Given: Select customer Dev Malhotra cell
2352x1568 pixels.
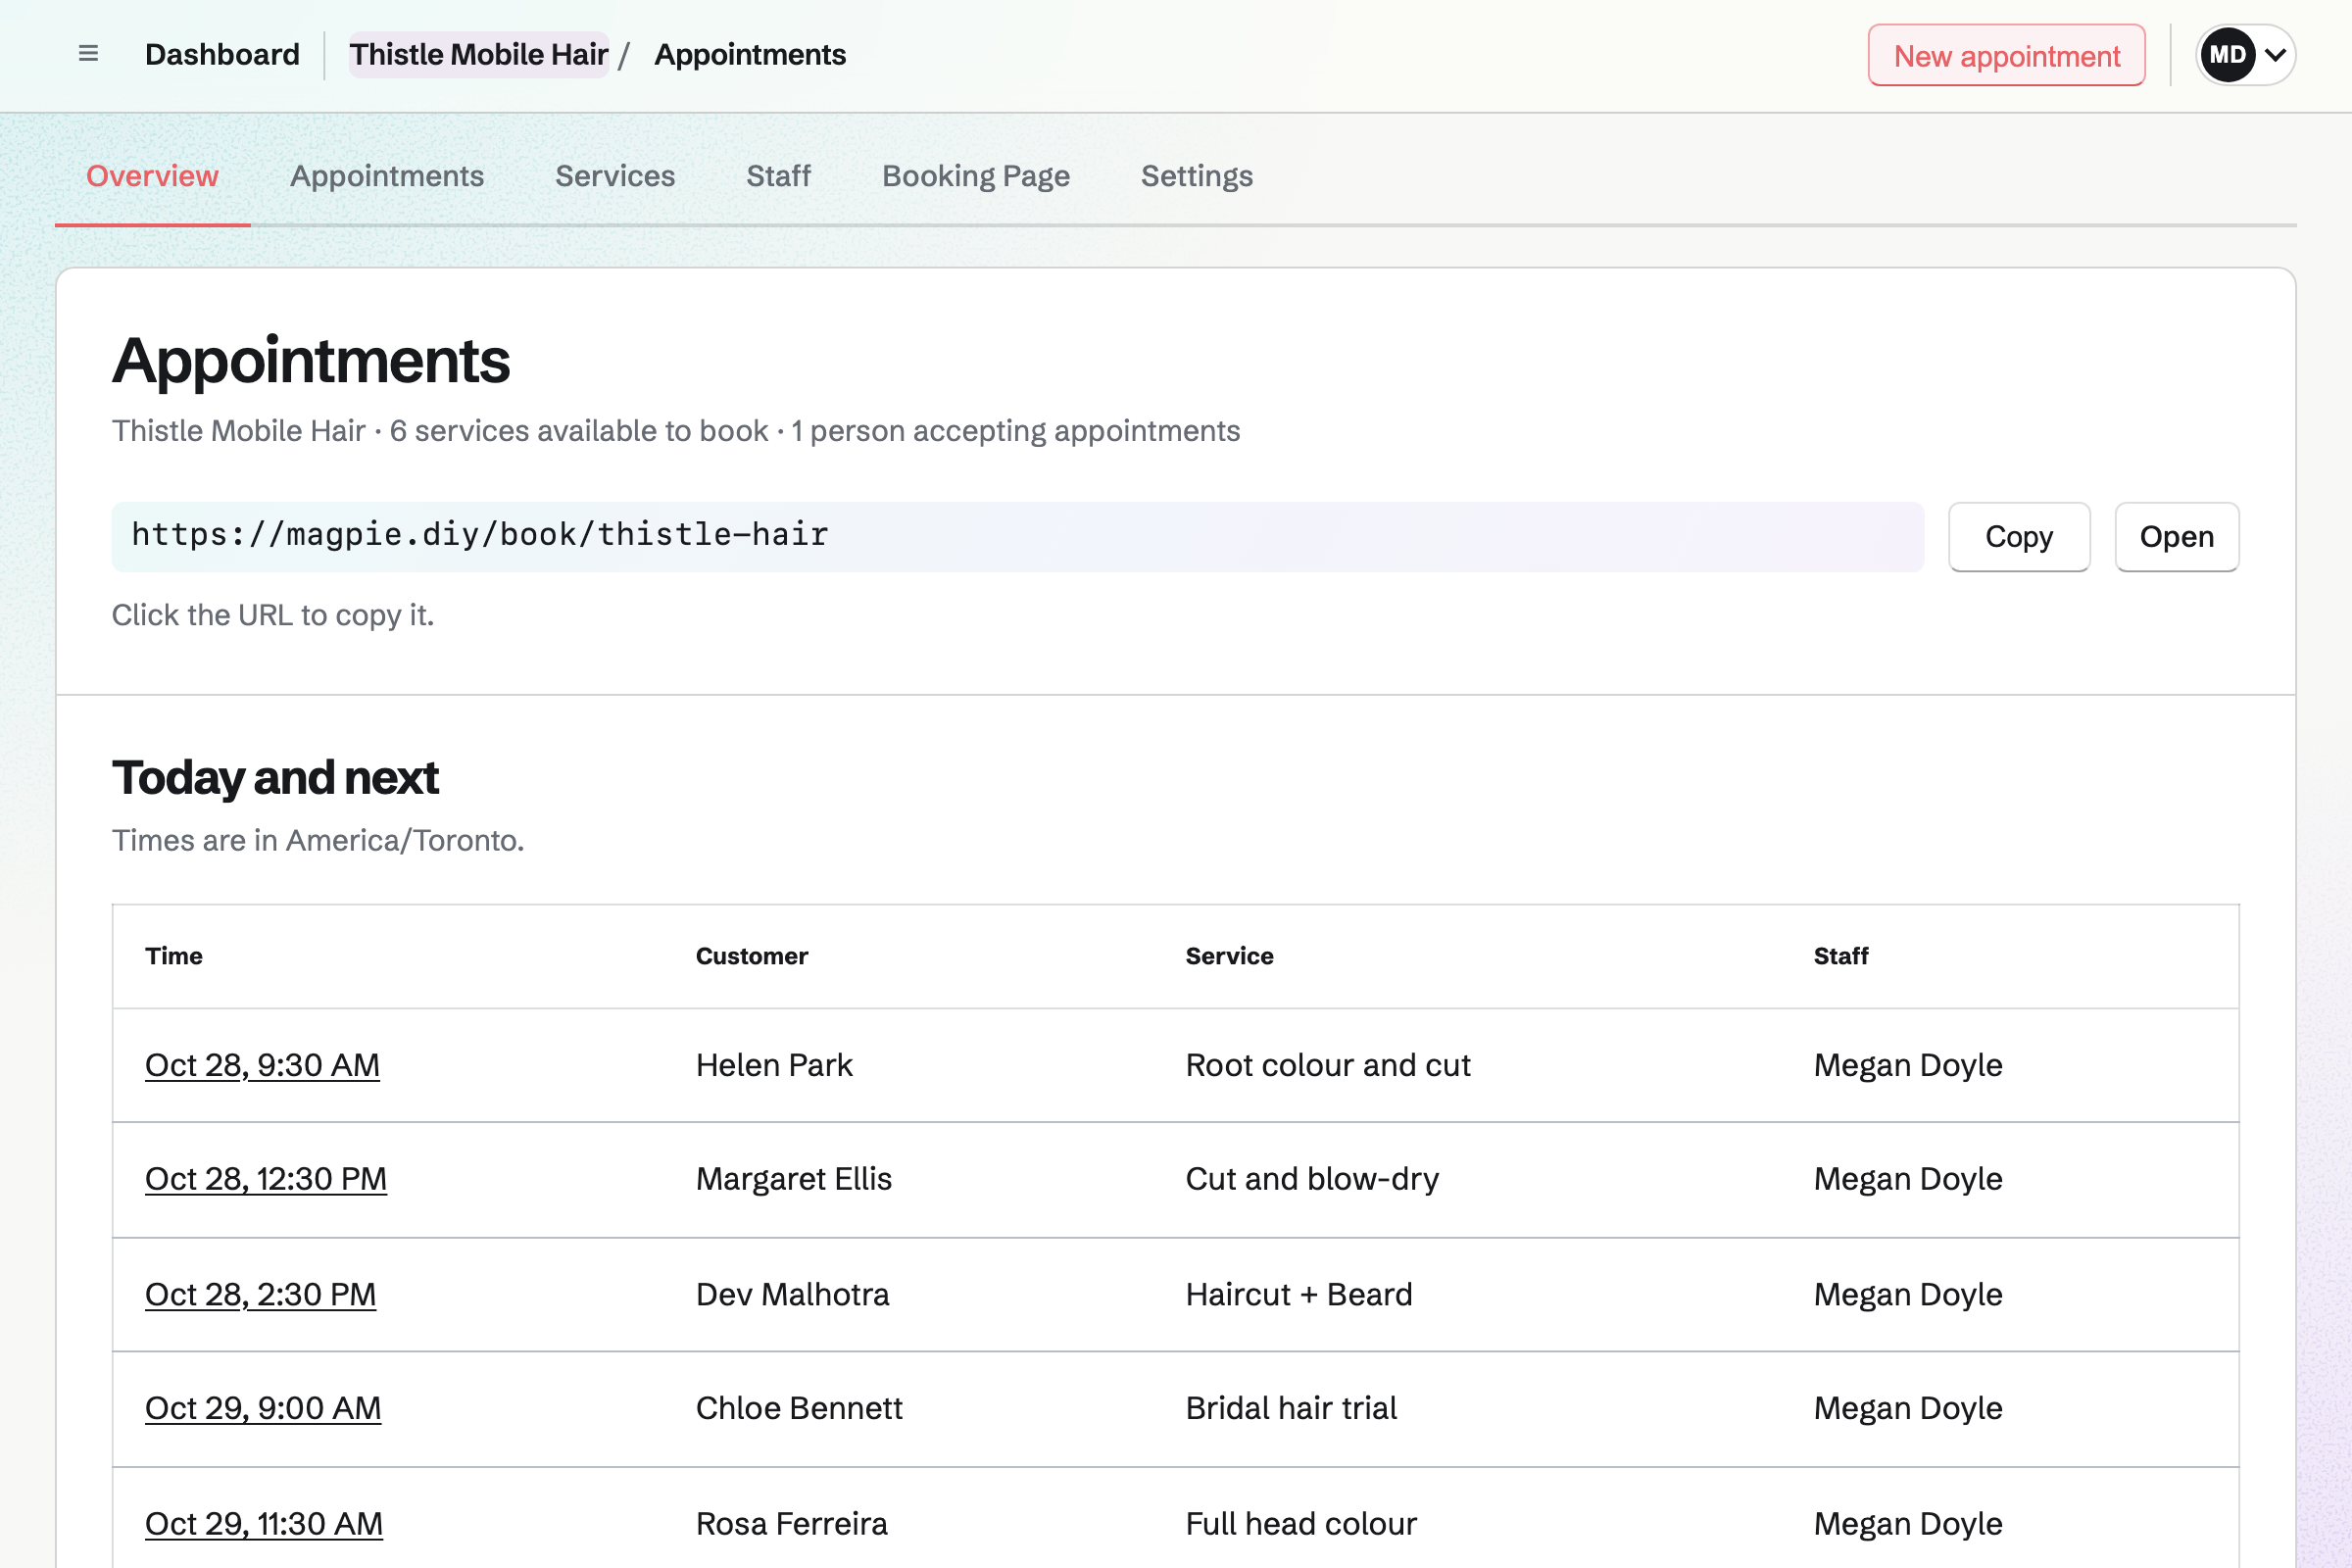Looking at the screenshot, I should (x=792, y=1294).
